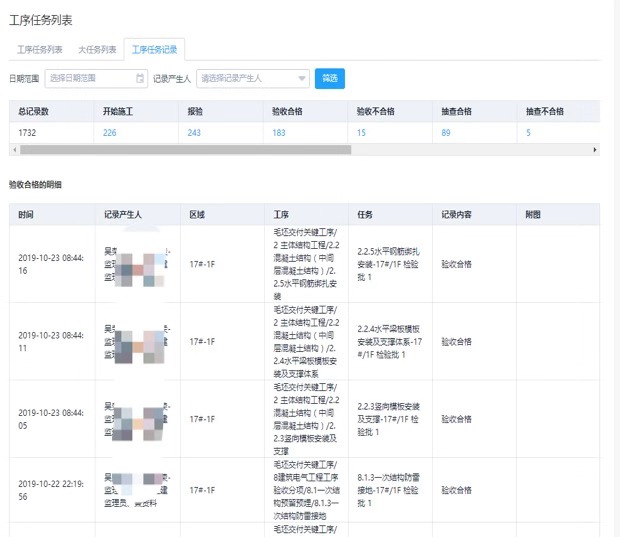
Task: Click 17#-1F area in the 22:19:56 row
Action: [202, 490]
